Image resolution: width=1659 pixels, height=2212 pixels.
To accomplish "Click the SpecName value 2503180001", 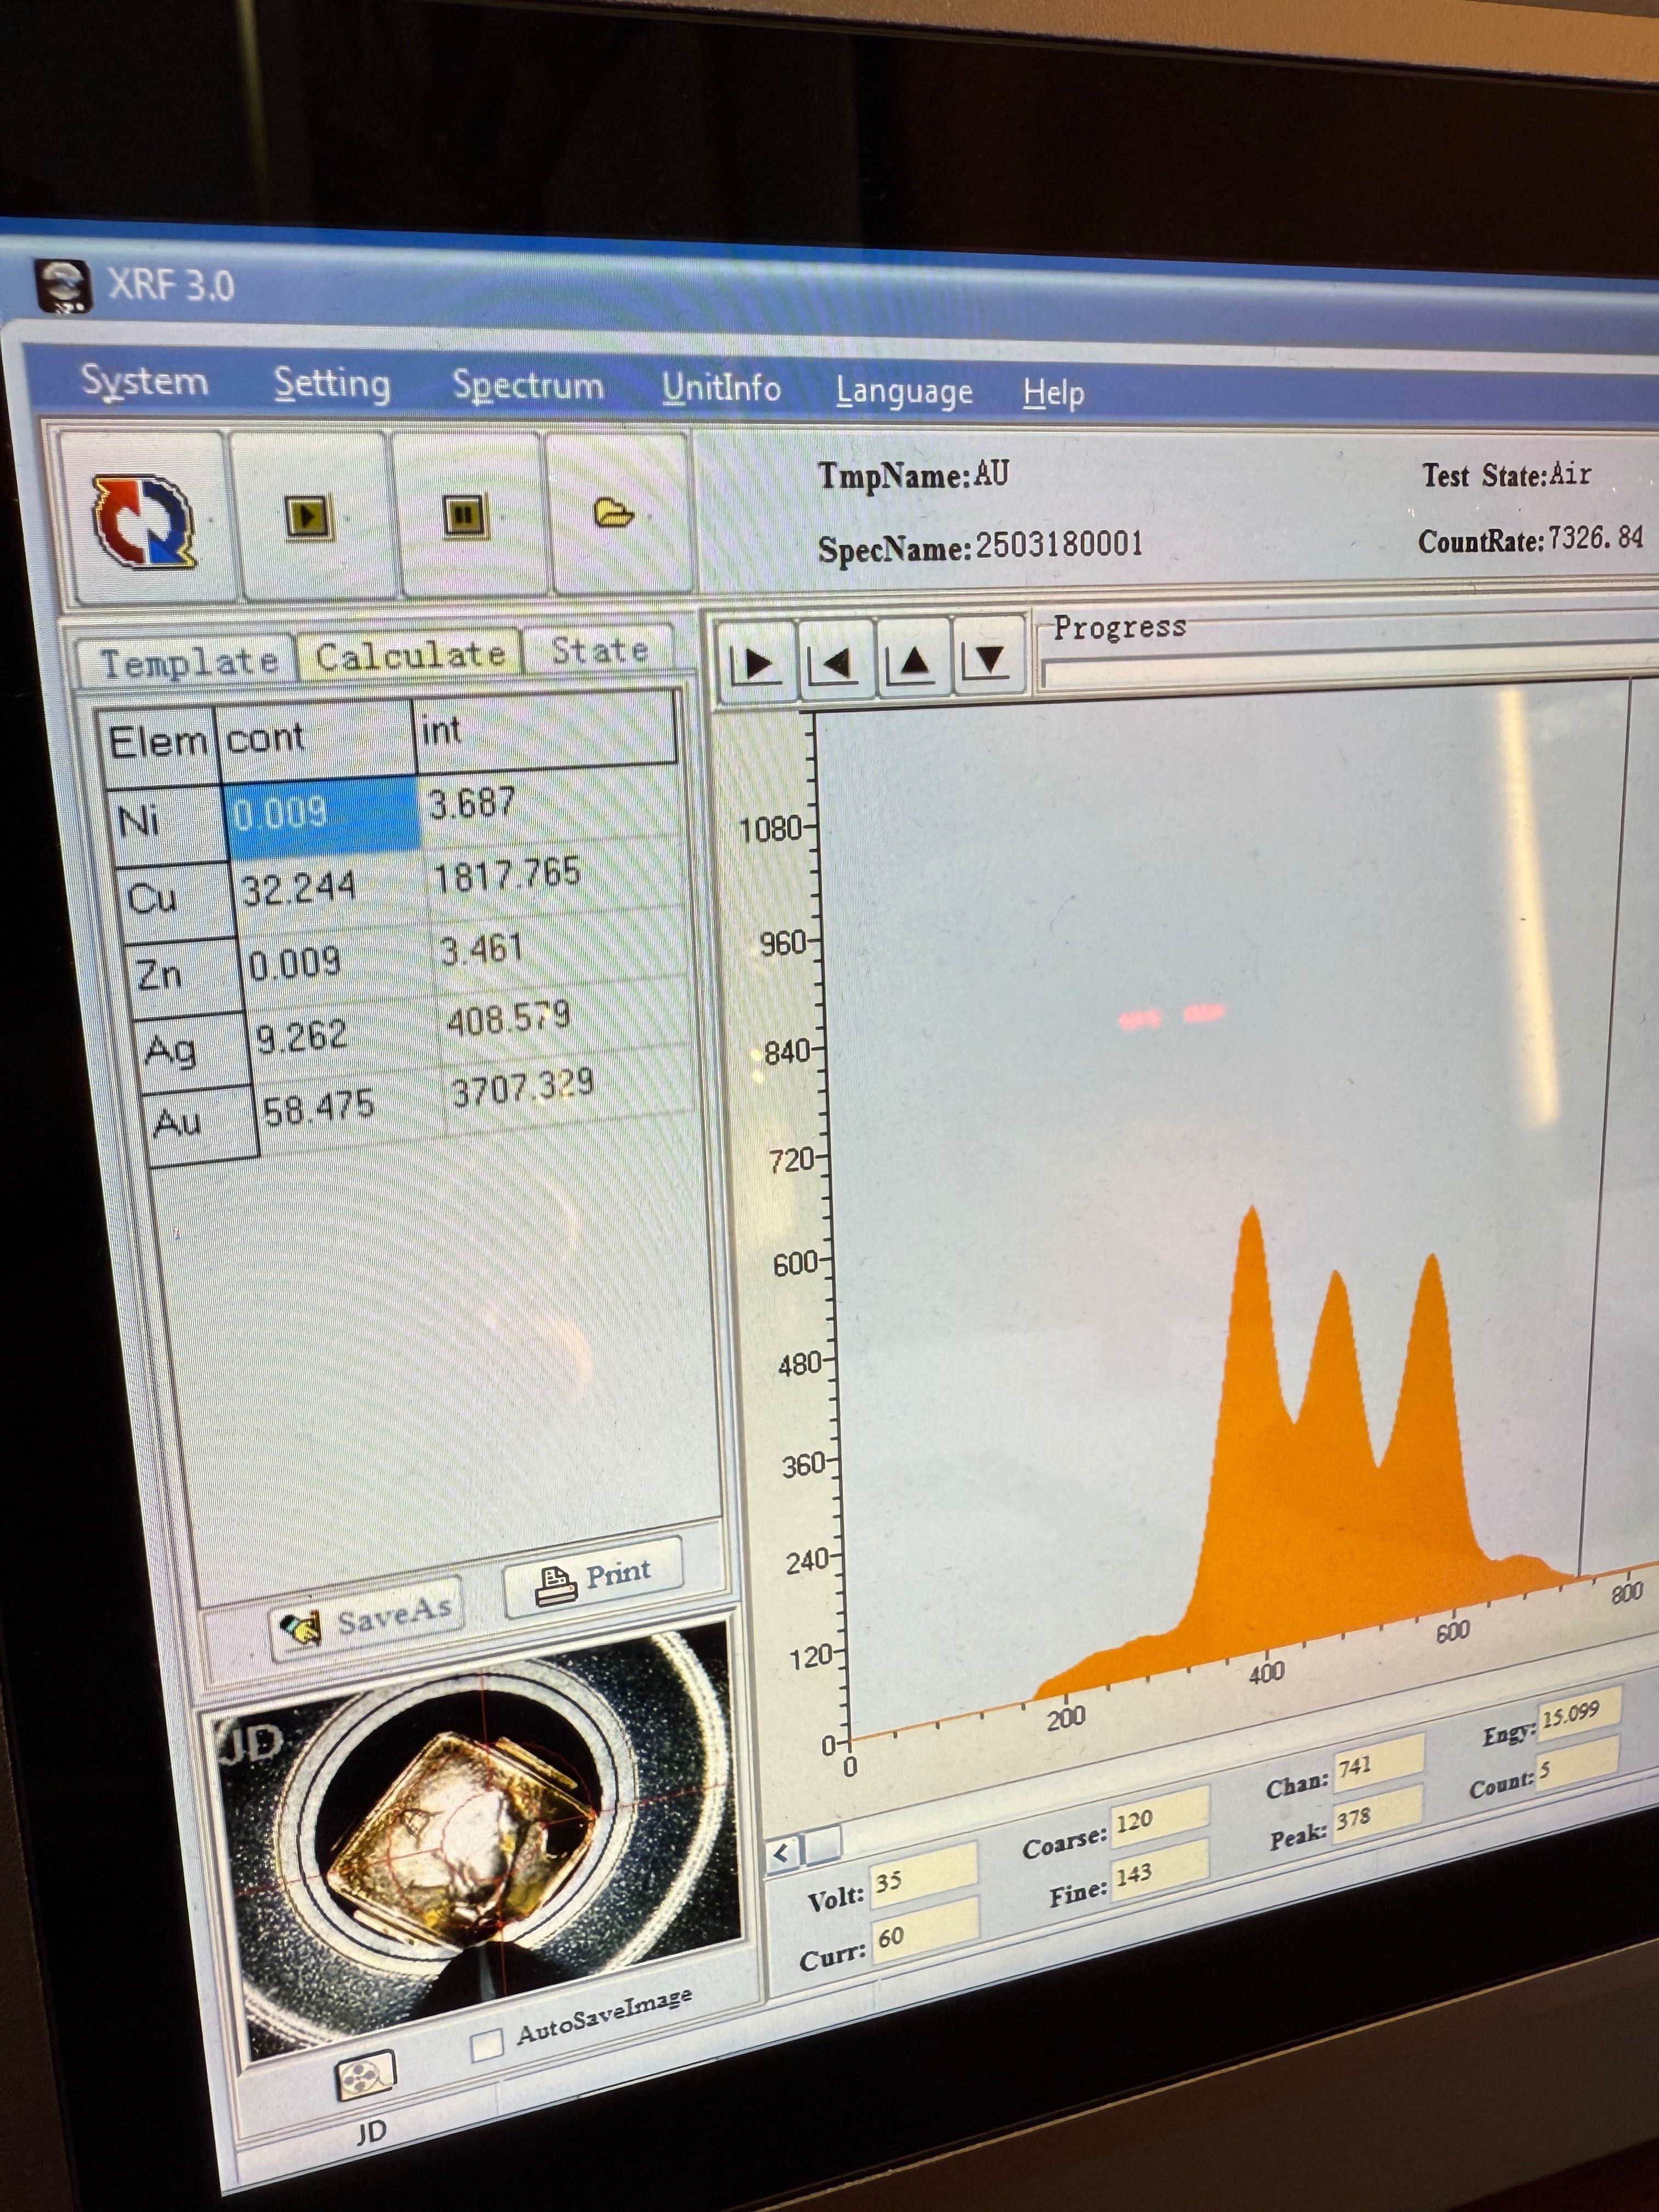I will [x=1059, y=545].
